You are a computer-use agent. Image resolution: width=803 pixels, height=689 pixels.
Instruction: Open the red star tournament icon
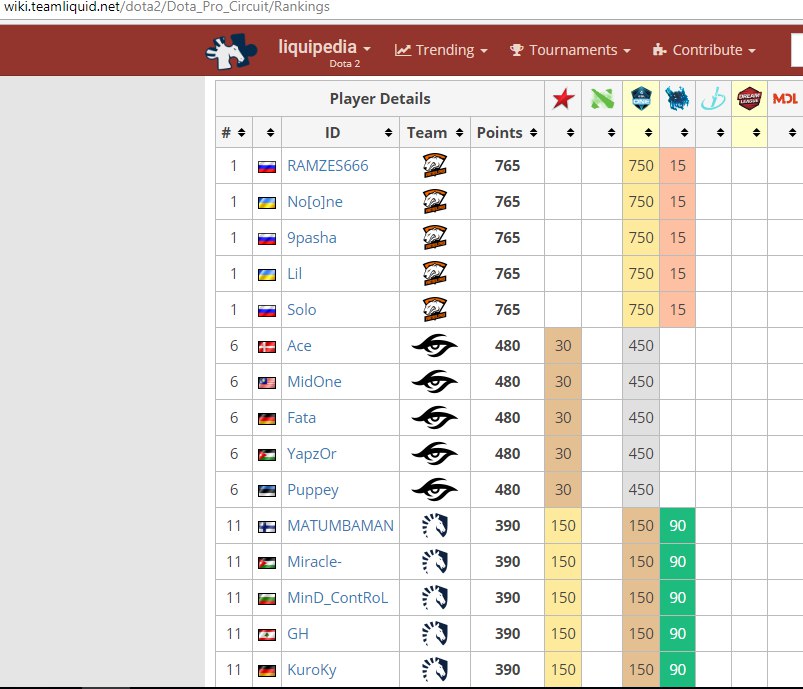coord(564,98)
